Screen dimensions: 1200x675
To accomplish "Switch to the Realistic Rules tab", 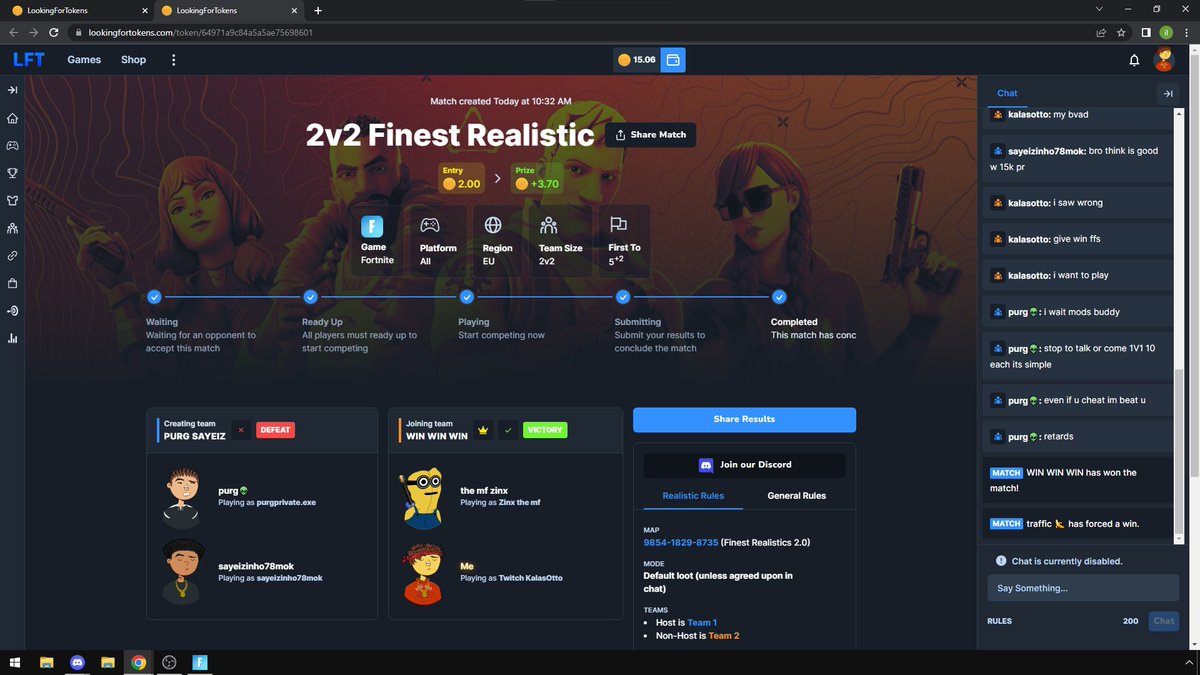I will pos(694,495).
